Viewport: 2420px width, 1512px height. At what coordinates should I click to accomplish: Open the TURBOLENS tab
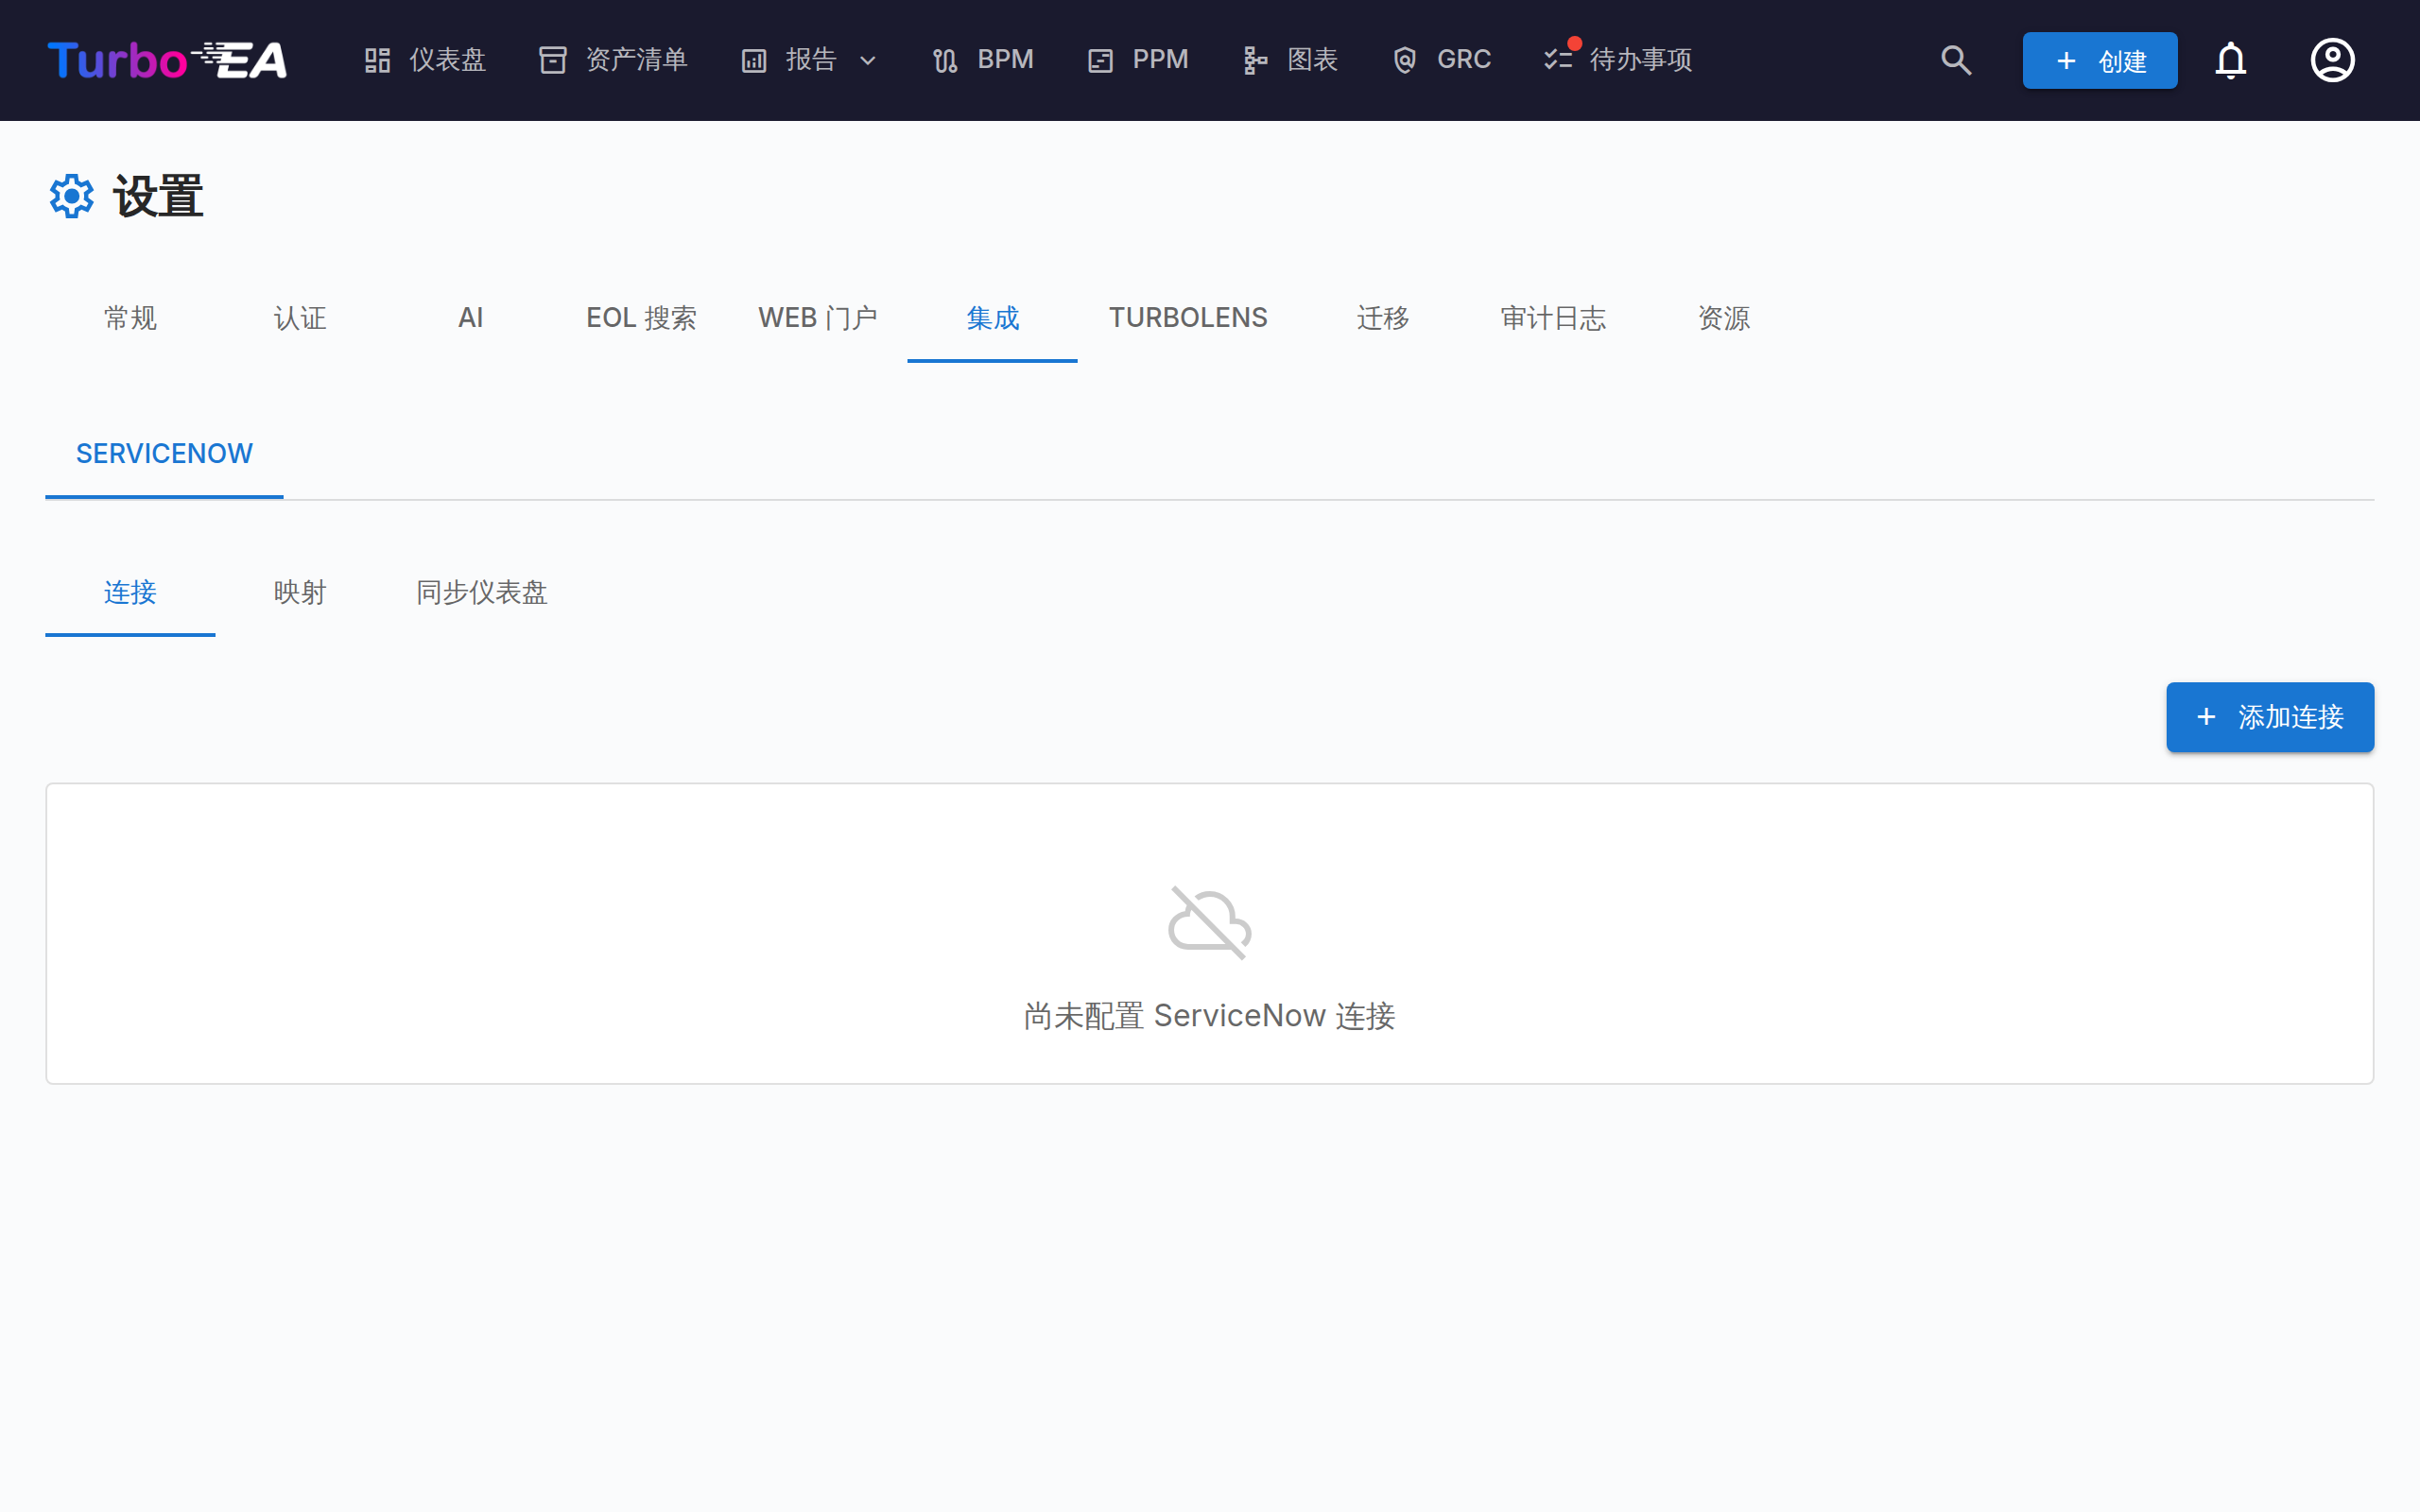tap(1188, 318)
